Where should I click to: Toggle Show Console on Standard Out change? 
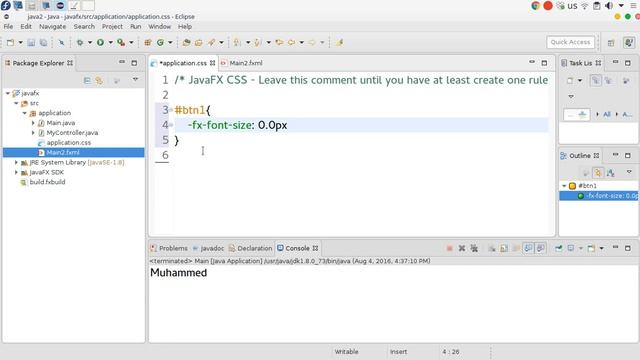[x=529, y=248]
